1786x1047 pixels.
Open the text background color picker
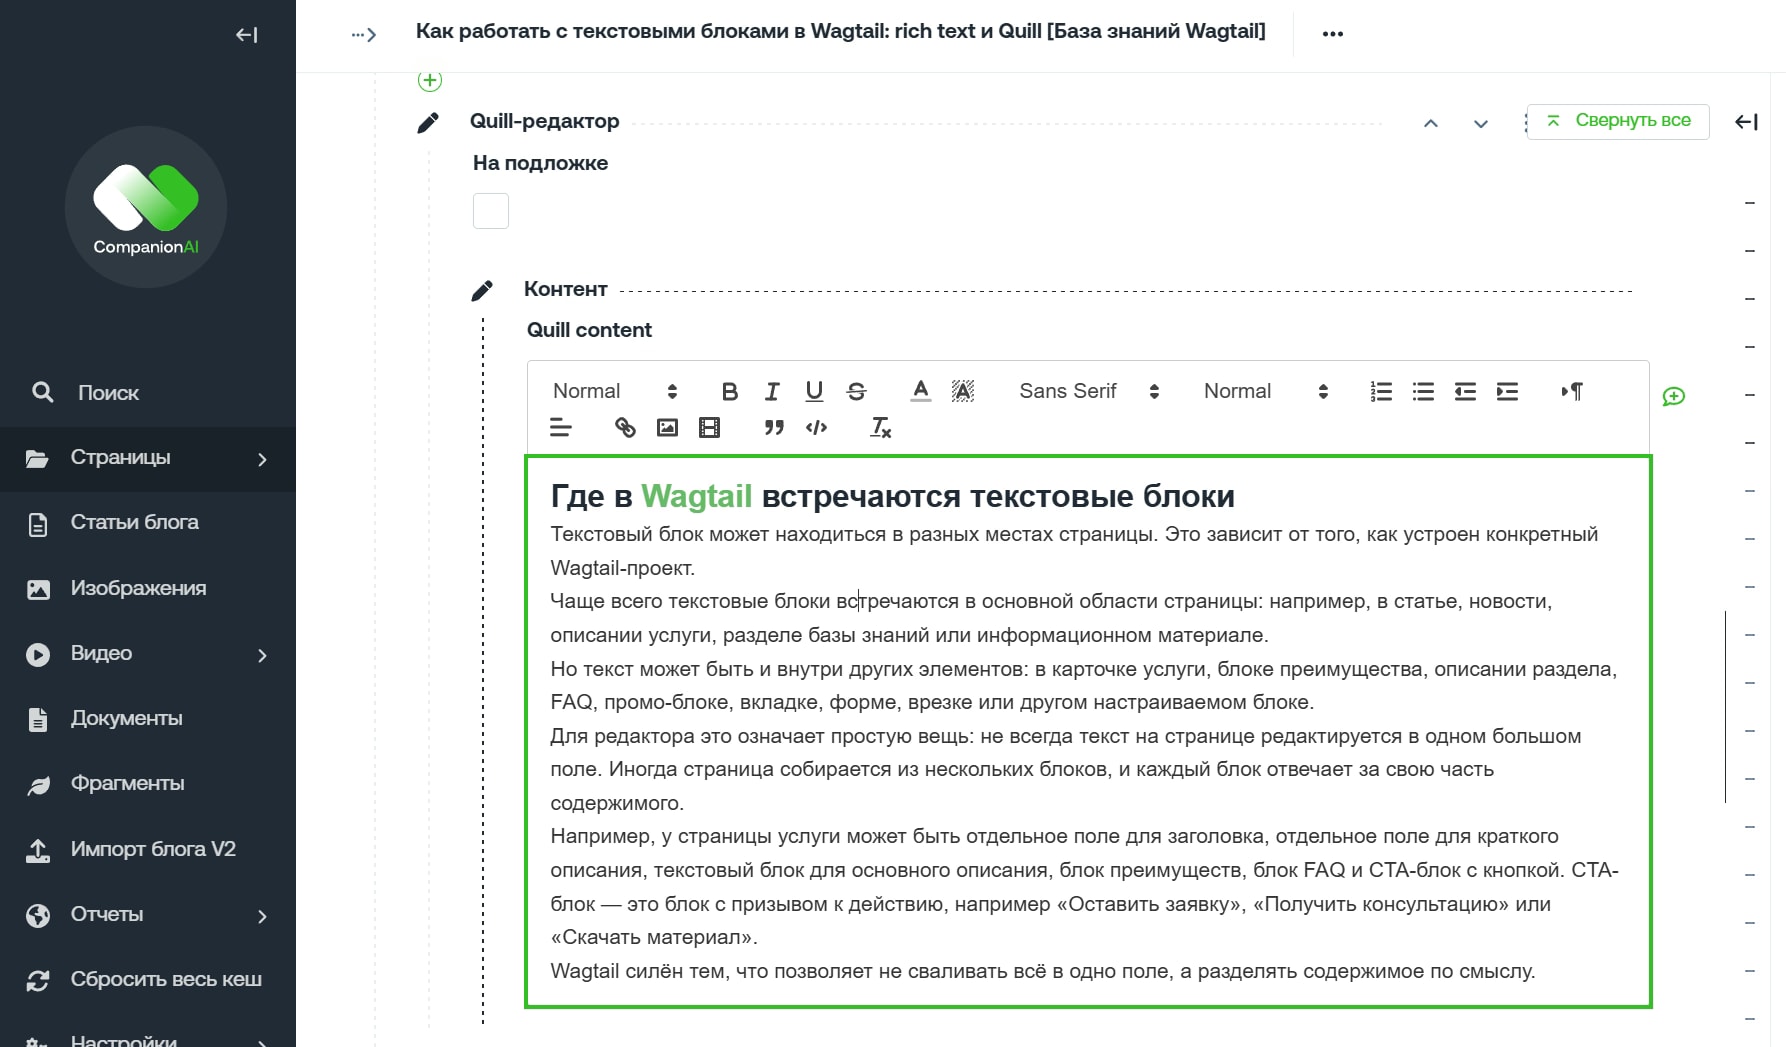click(x=963, y=391)
